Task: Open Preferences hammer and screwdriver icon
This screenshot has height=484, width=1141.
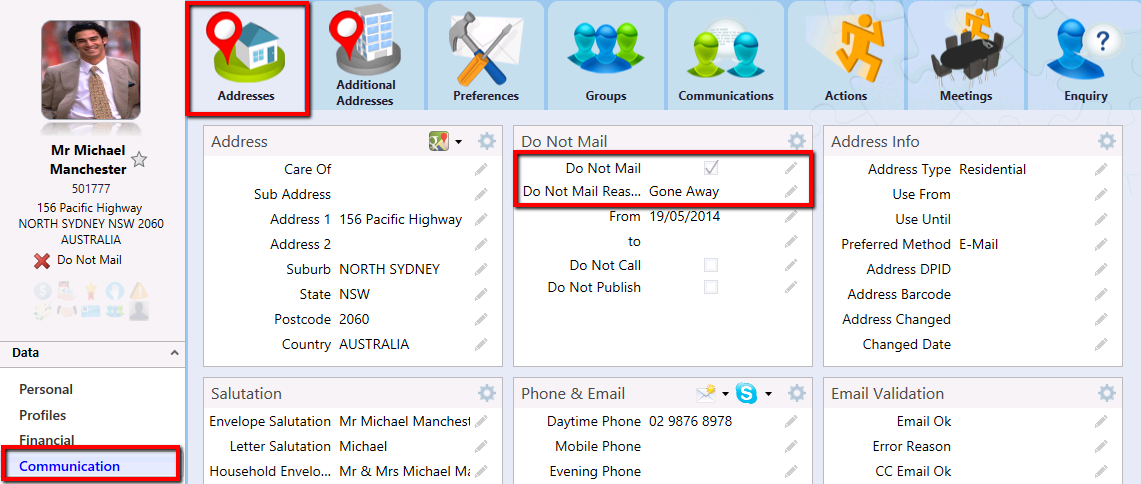Action: [486, 55]
